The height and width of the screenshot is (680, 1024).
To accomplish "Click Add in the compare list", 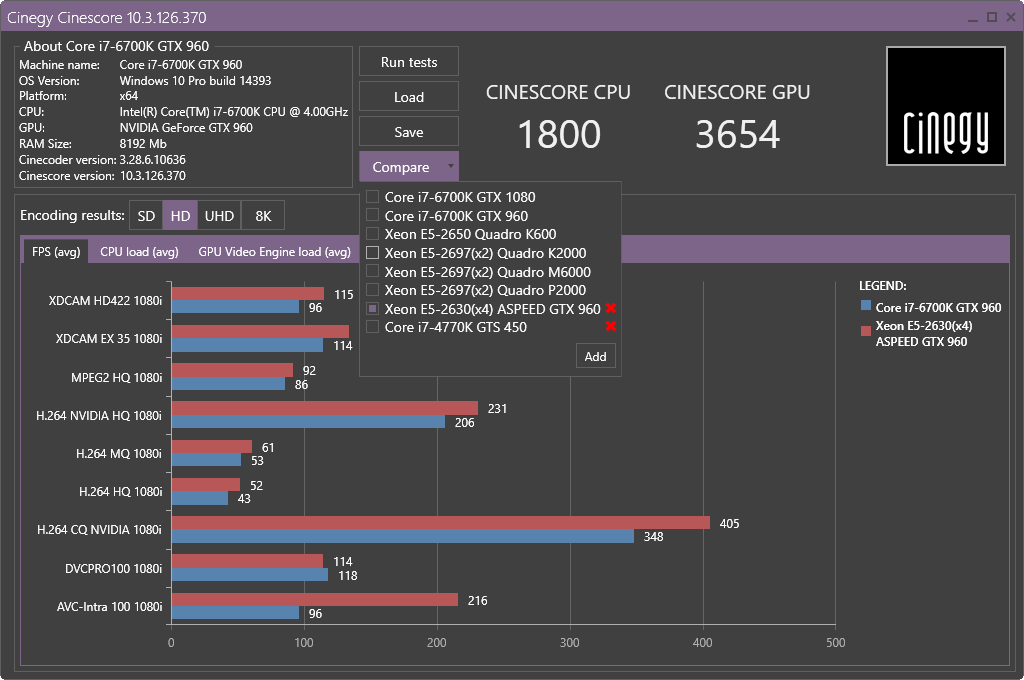I will (x=595, y=356).
